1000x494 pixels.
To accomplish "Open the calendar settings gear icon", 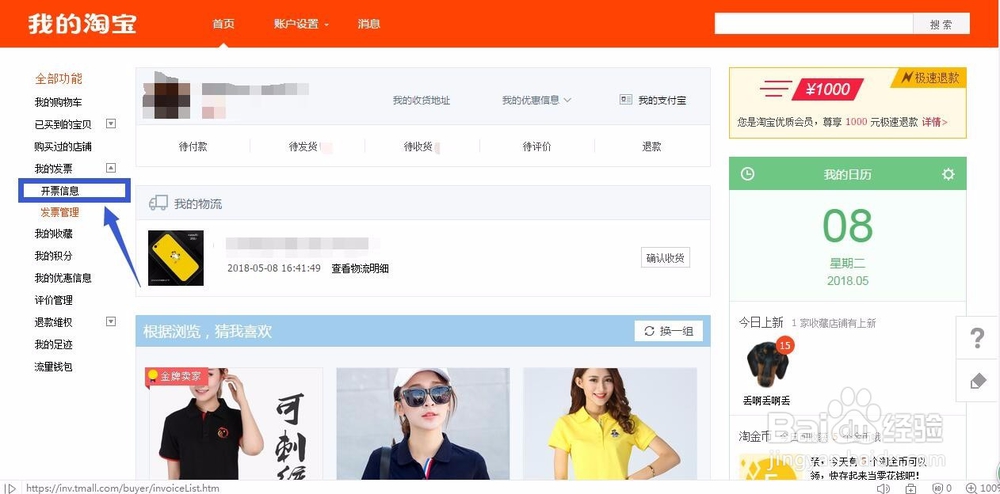I will point(948,174).
